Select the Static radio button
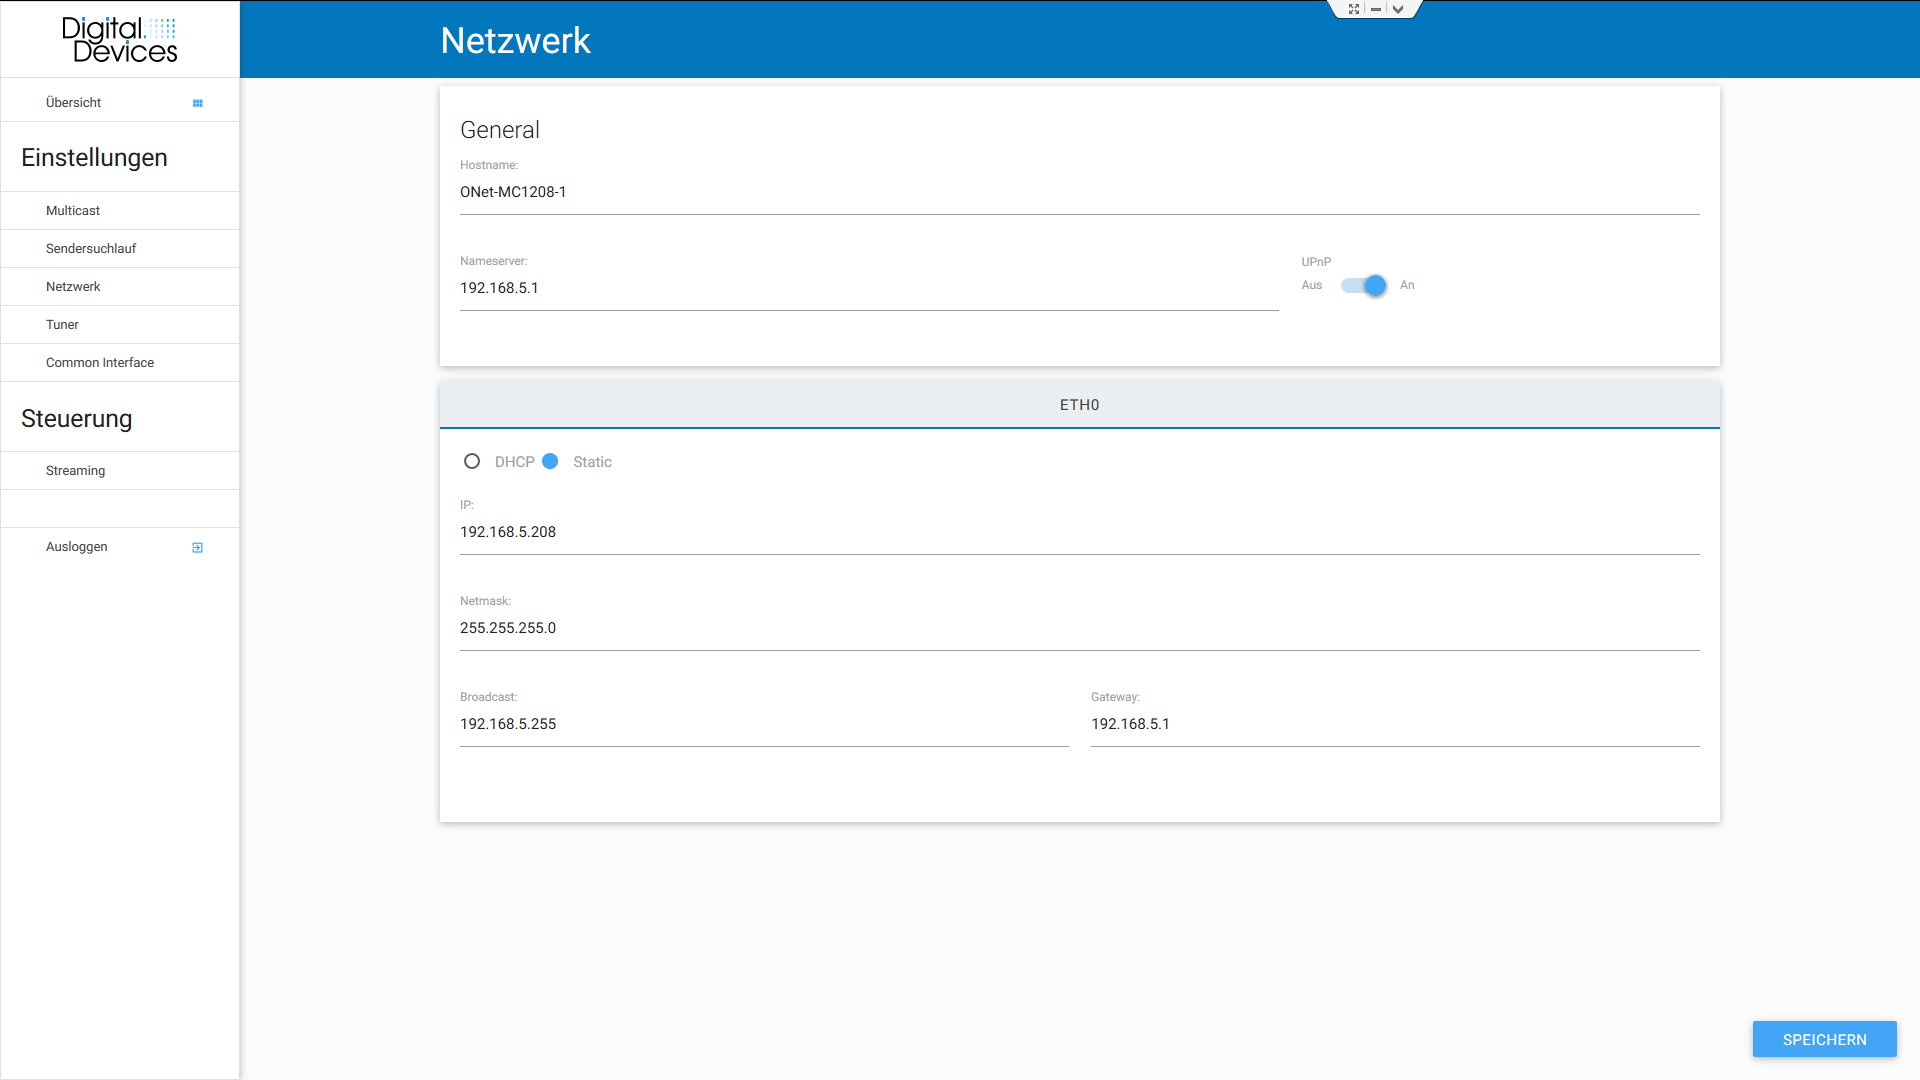The image size is (1920, 1080). [550, 462]
